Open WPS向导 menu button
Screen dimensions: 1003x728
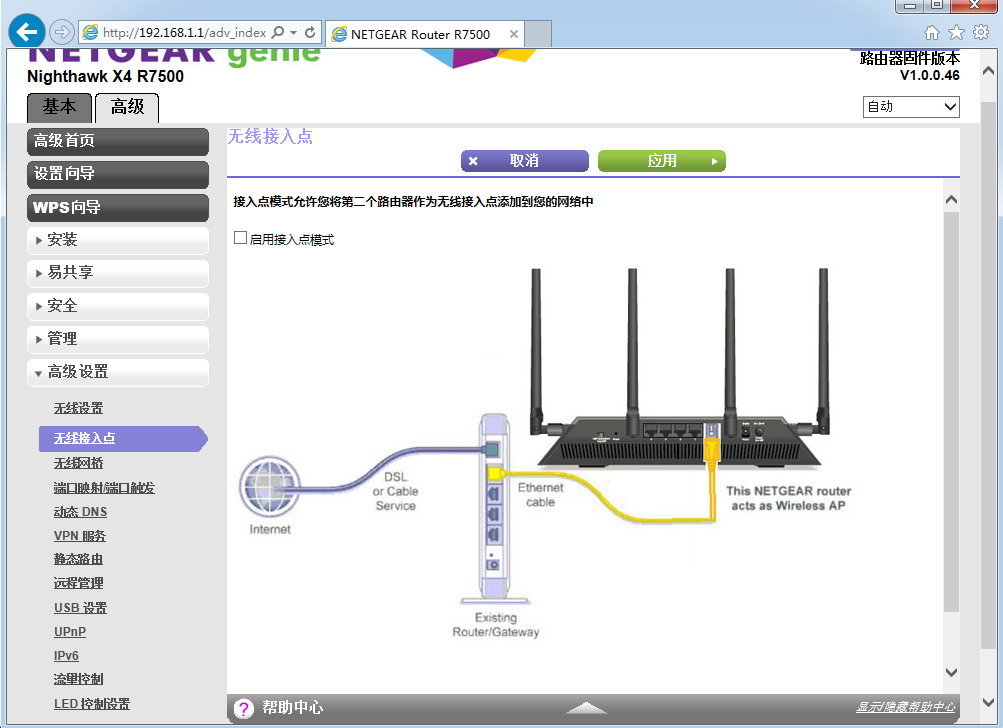(x=118, y=207)
